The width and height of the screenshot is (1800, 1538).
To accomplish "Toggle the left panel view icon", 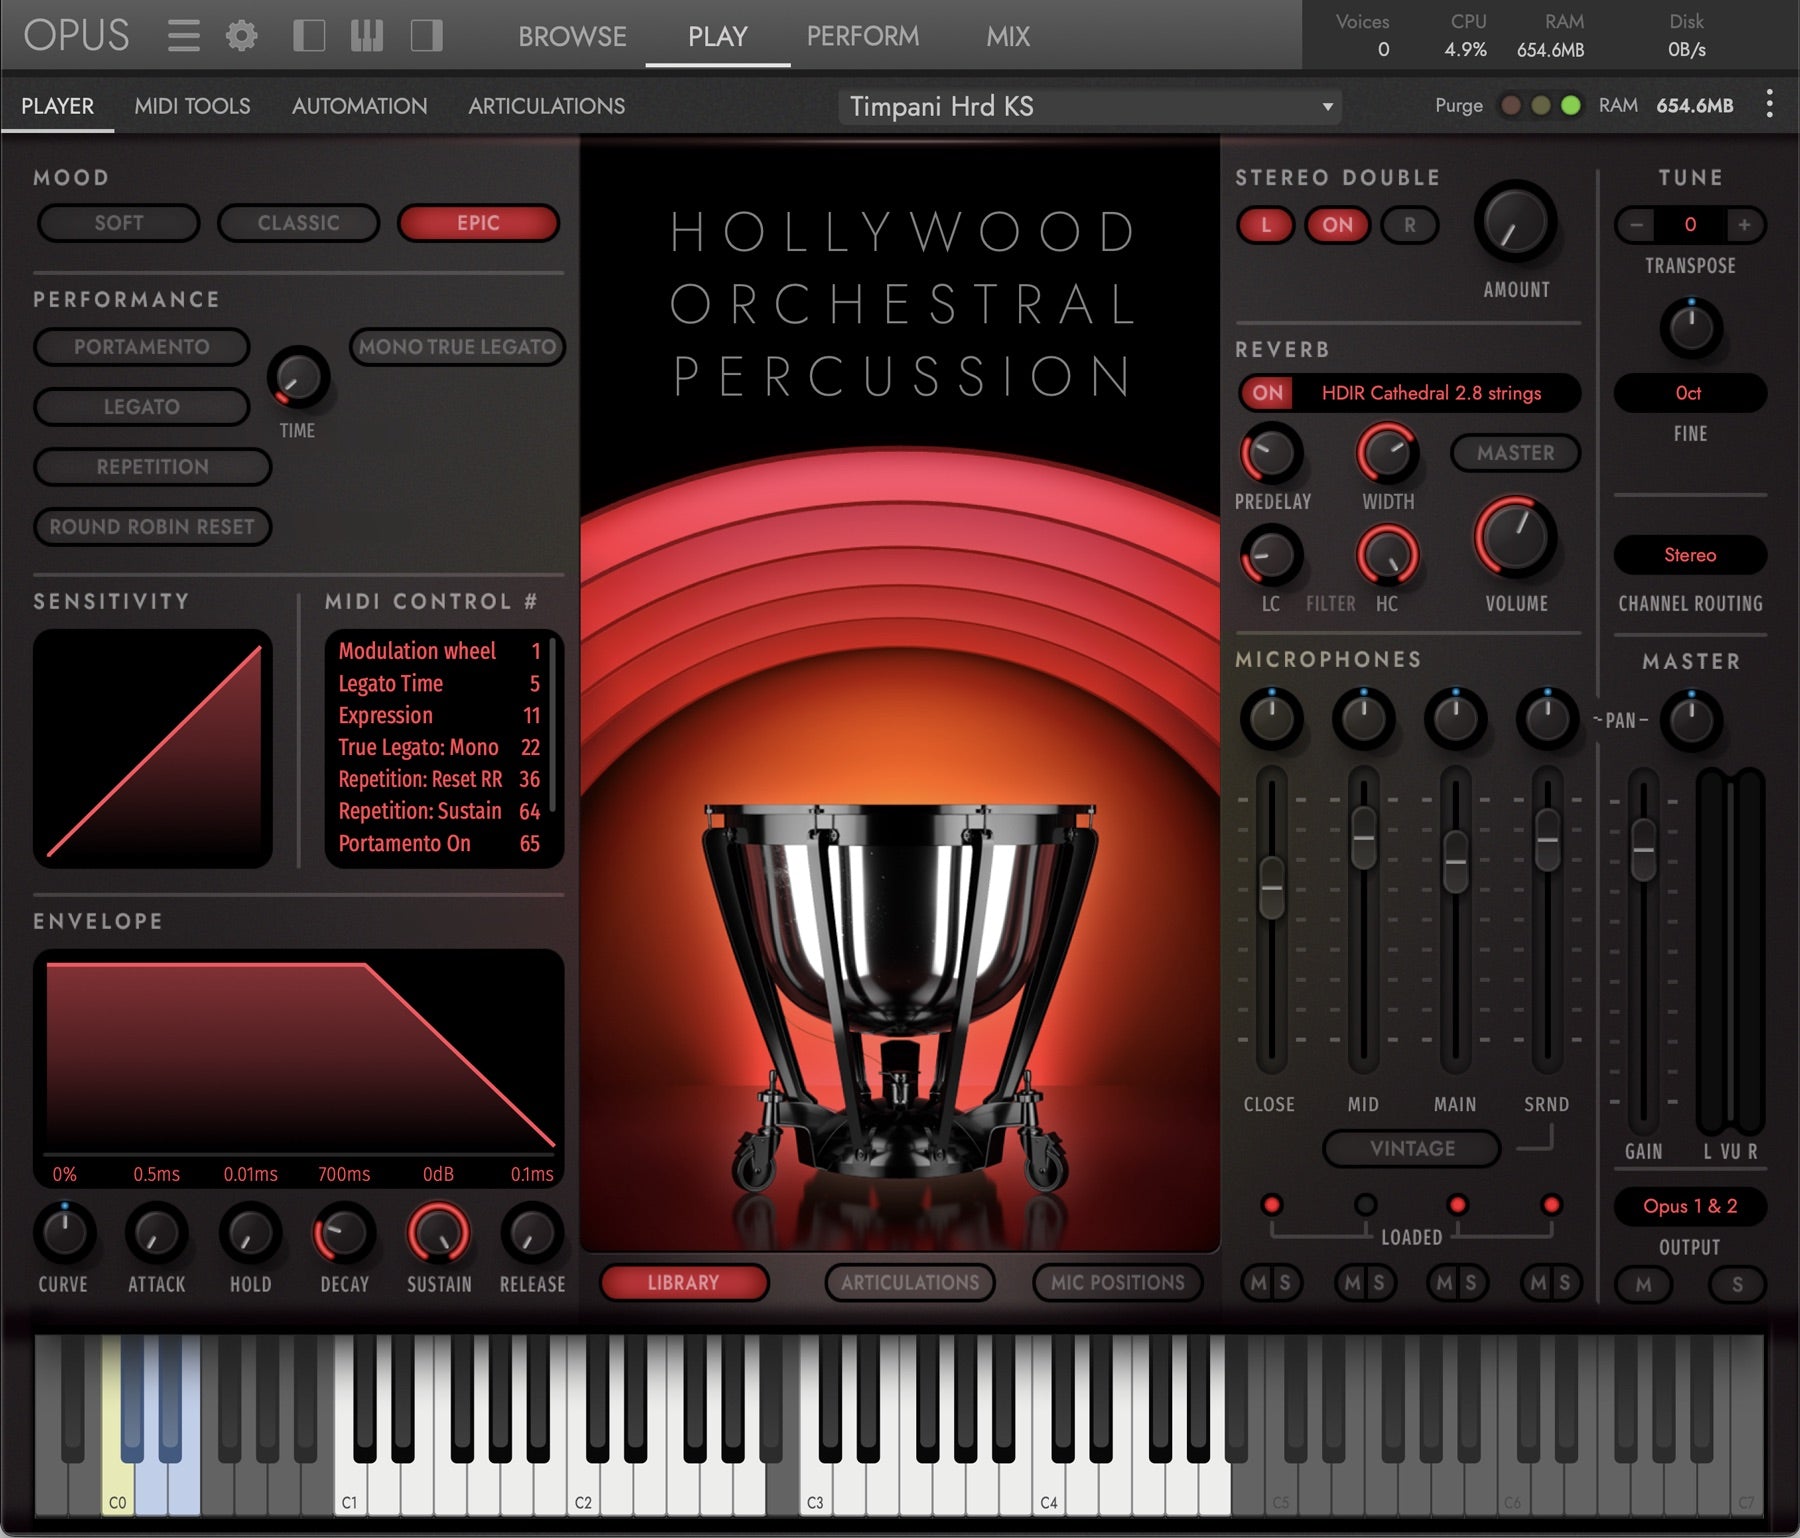I will click(x=308, y=36).
